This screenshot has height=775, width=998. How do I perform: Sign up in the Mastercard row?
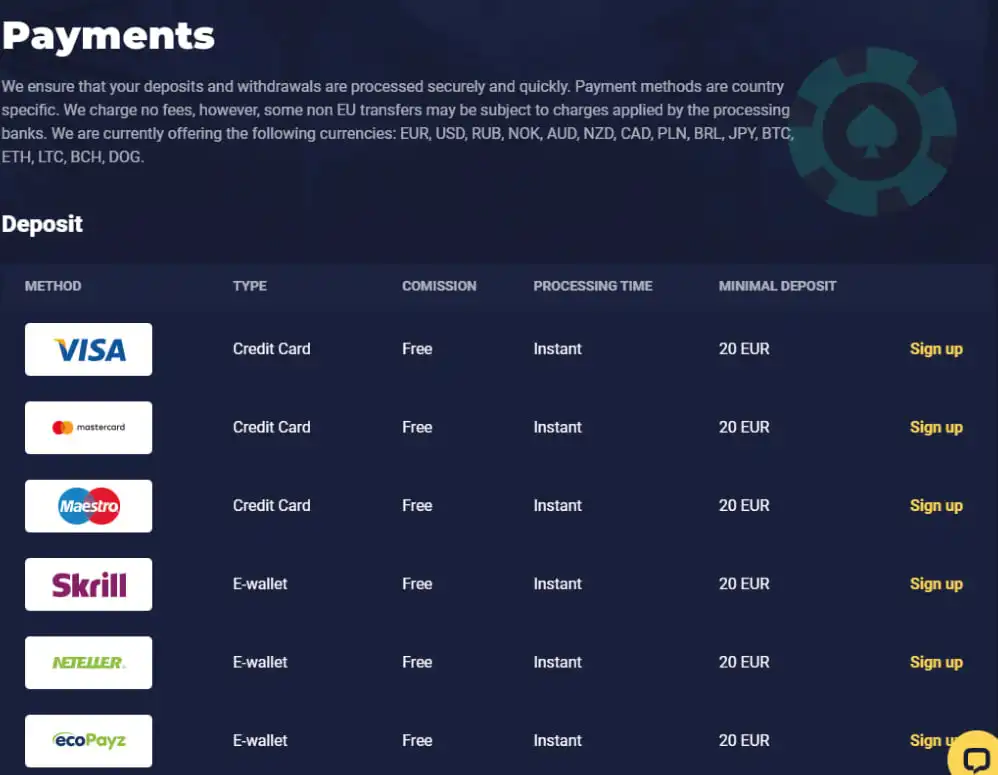(936, 427)
